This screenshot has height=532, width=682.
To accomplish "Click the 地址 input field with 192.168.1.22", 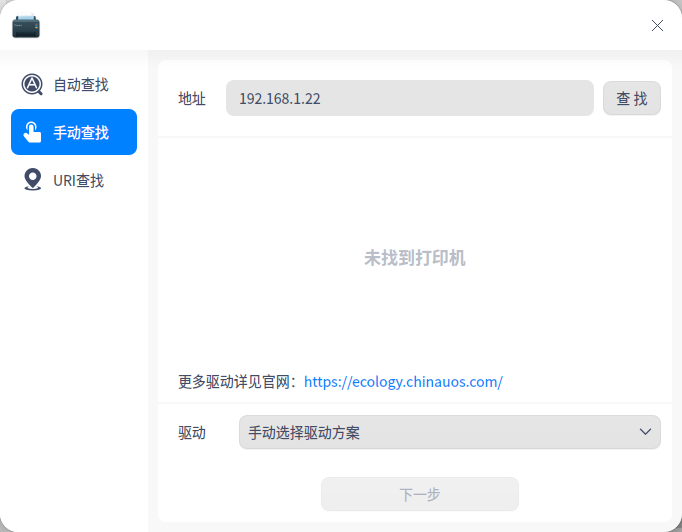I will (x=410, y=98).
